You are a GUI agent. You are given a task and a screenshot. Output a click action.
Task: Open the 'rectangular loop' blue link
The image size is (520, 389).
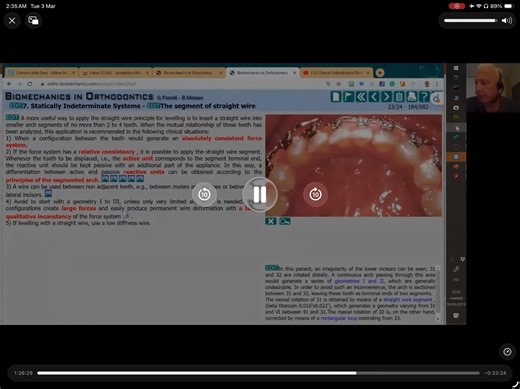point(339,318)
